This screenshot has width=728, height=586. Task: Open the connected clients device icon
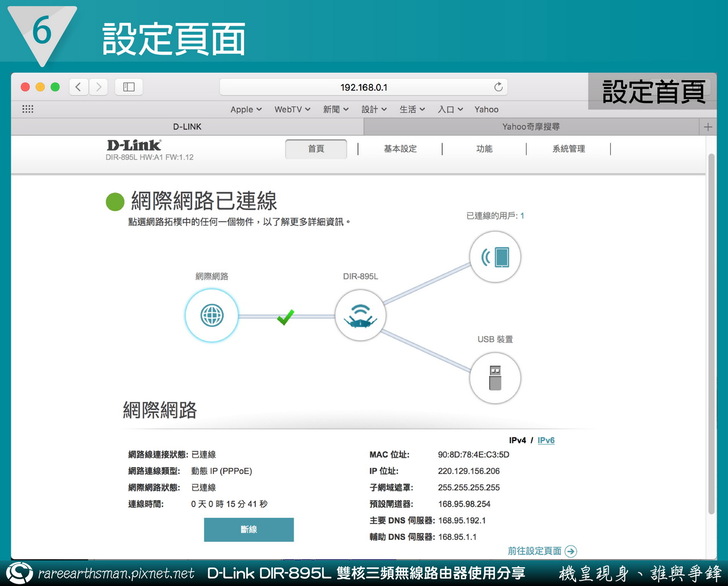pos(496,257)
